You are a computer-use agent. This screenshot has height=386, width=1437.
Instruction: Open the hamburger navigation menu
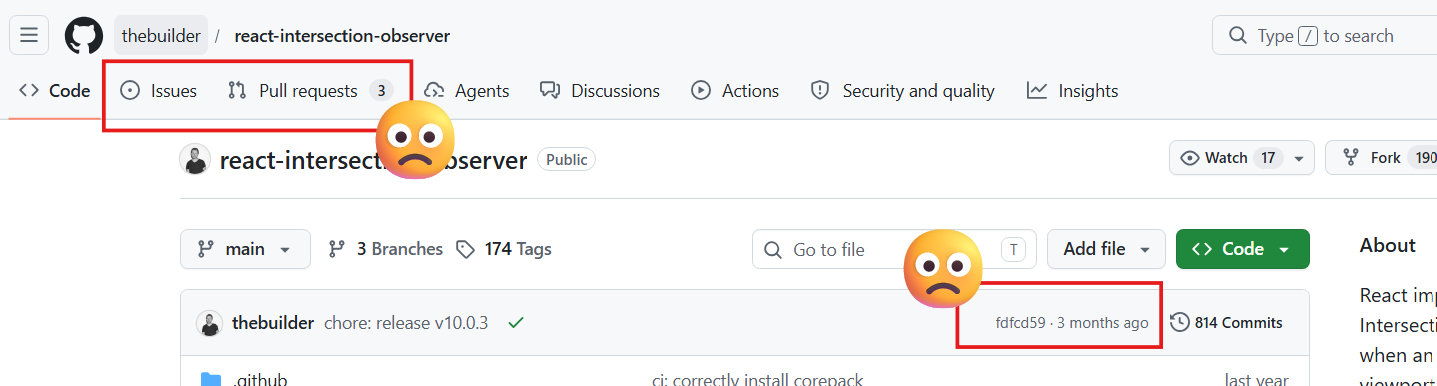pyautogui.click(x=29, y=36)
